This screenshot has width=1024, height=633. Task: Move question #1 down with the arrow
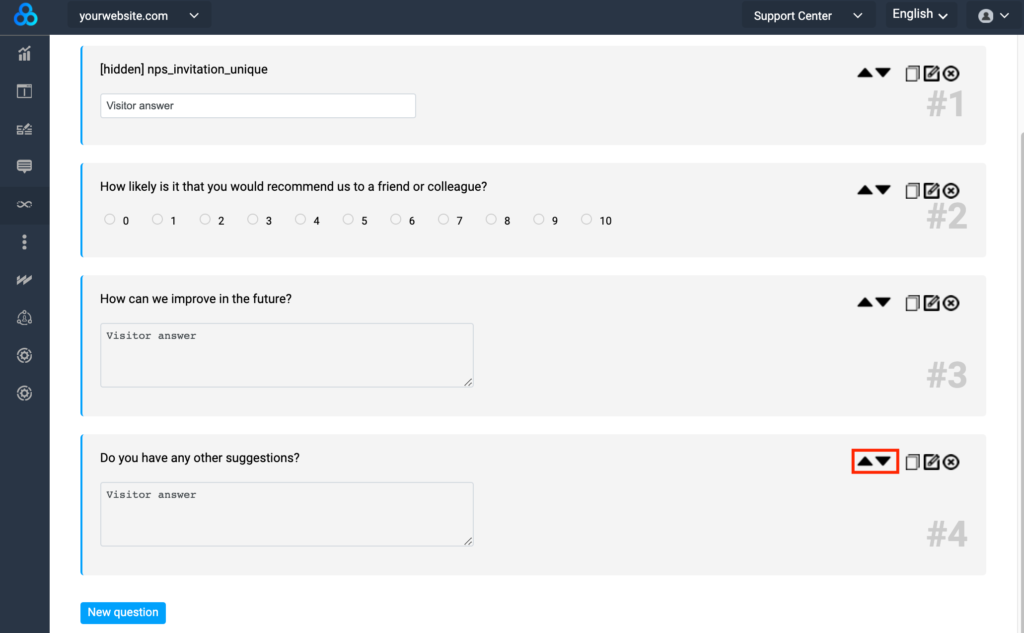click(883, 73)
